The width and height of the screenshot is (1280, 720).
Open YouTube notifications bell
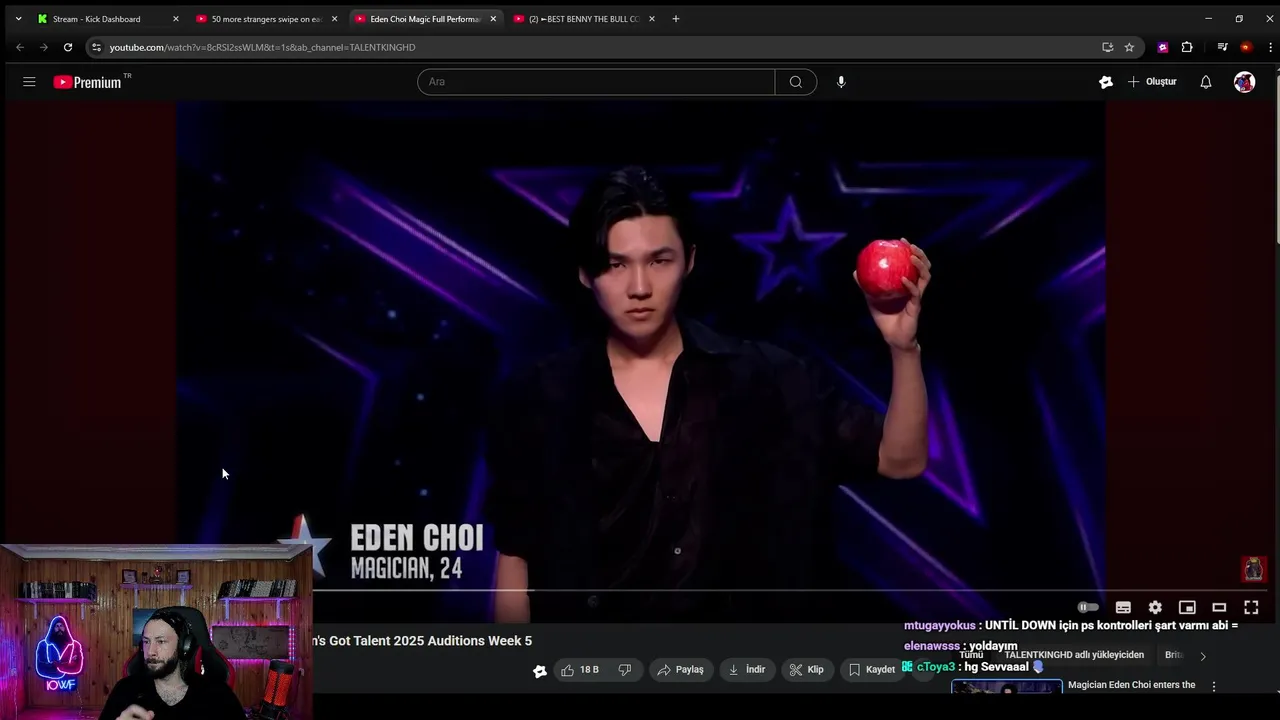(x=1206, y=82)
